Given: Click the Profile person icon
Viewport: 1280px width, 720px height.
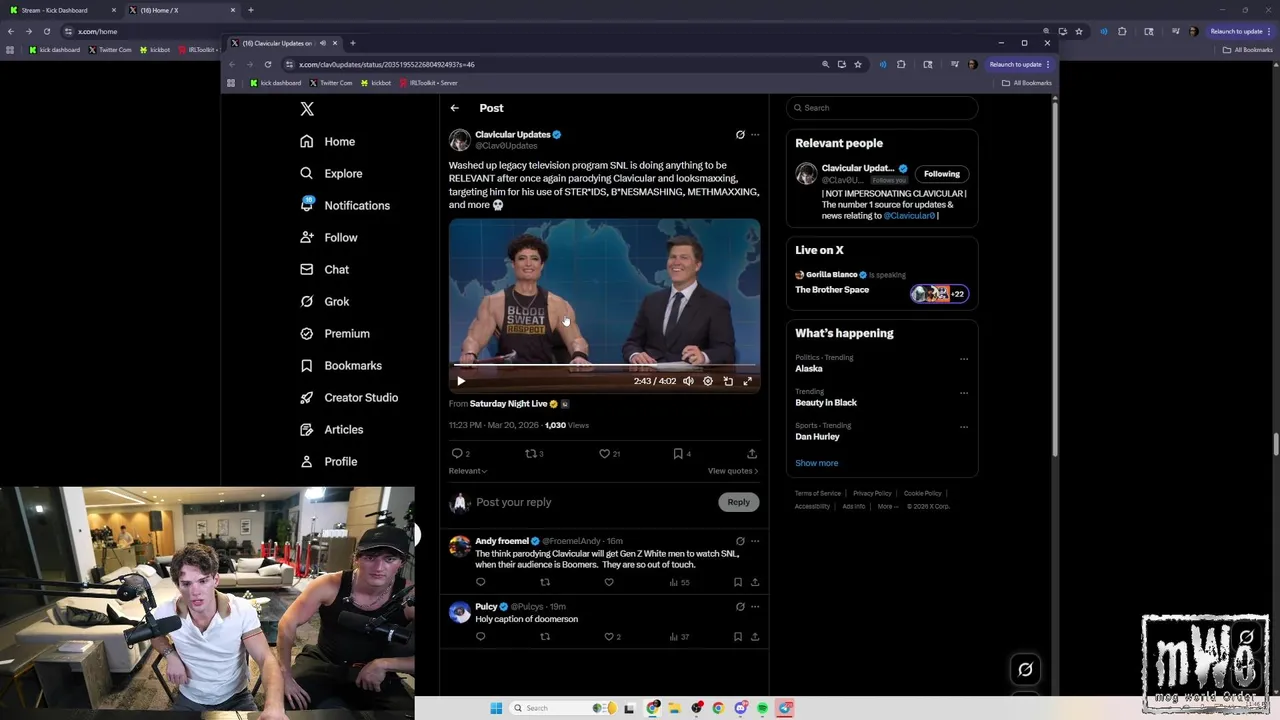Looking at the screenshot, I should 307,462.
